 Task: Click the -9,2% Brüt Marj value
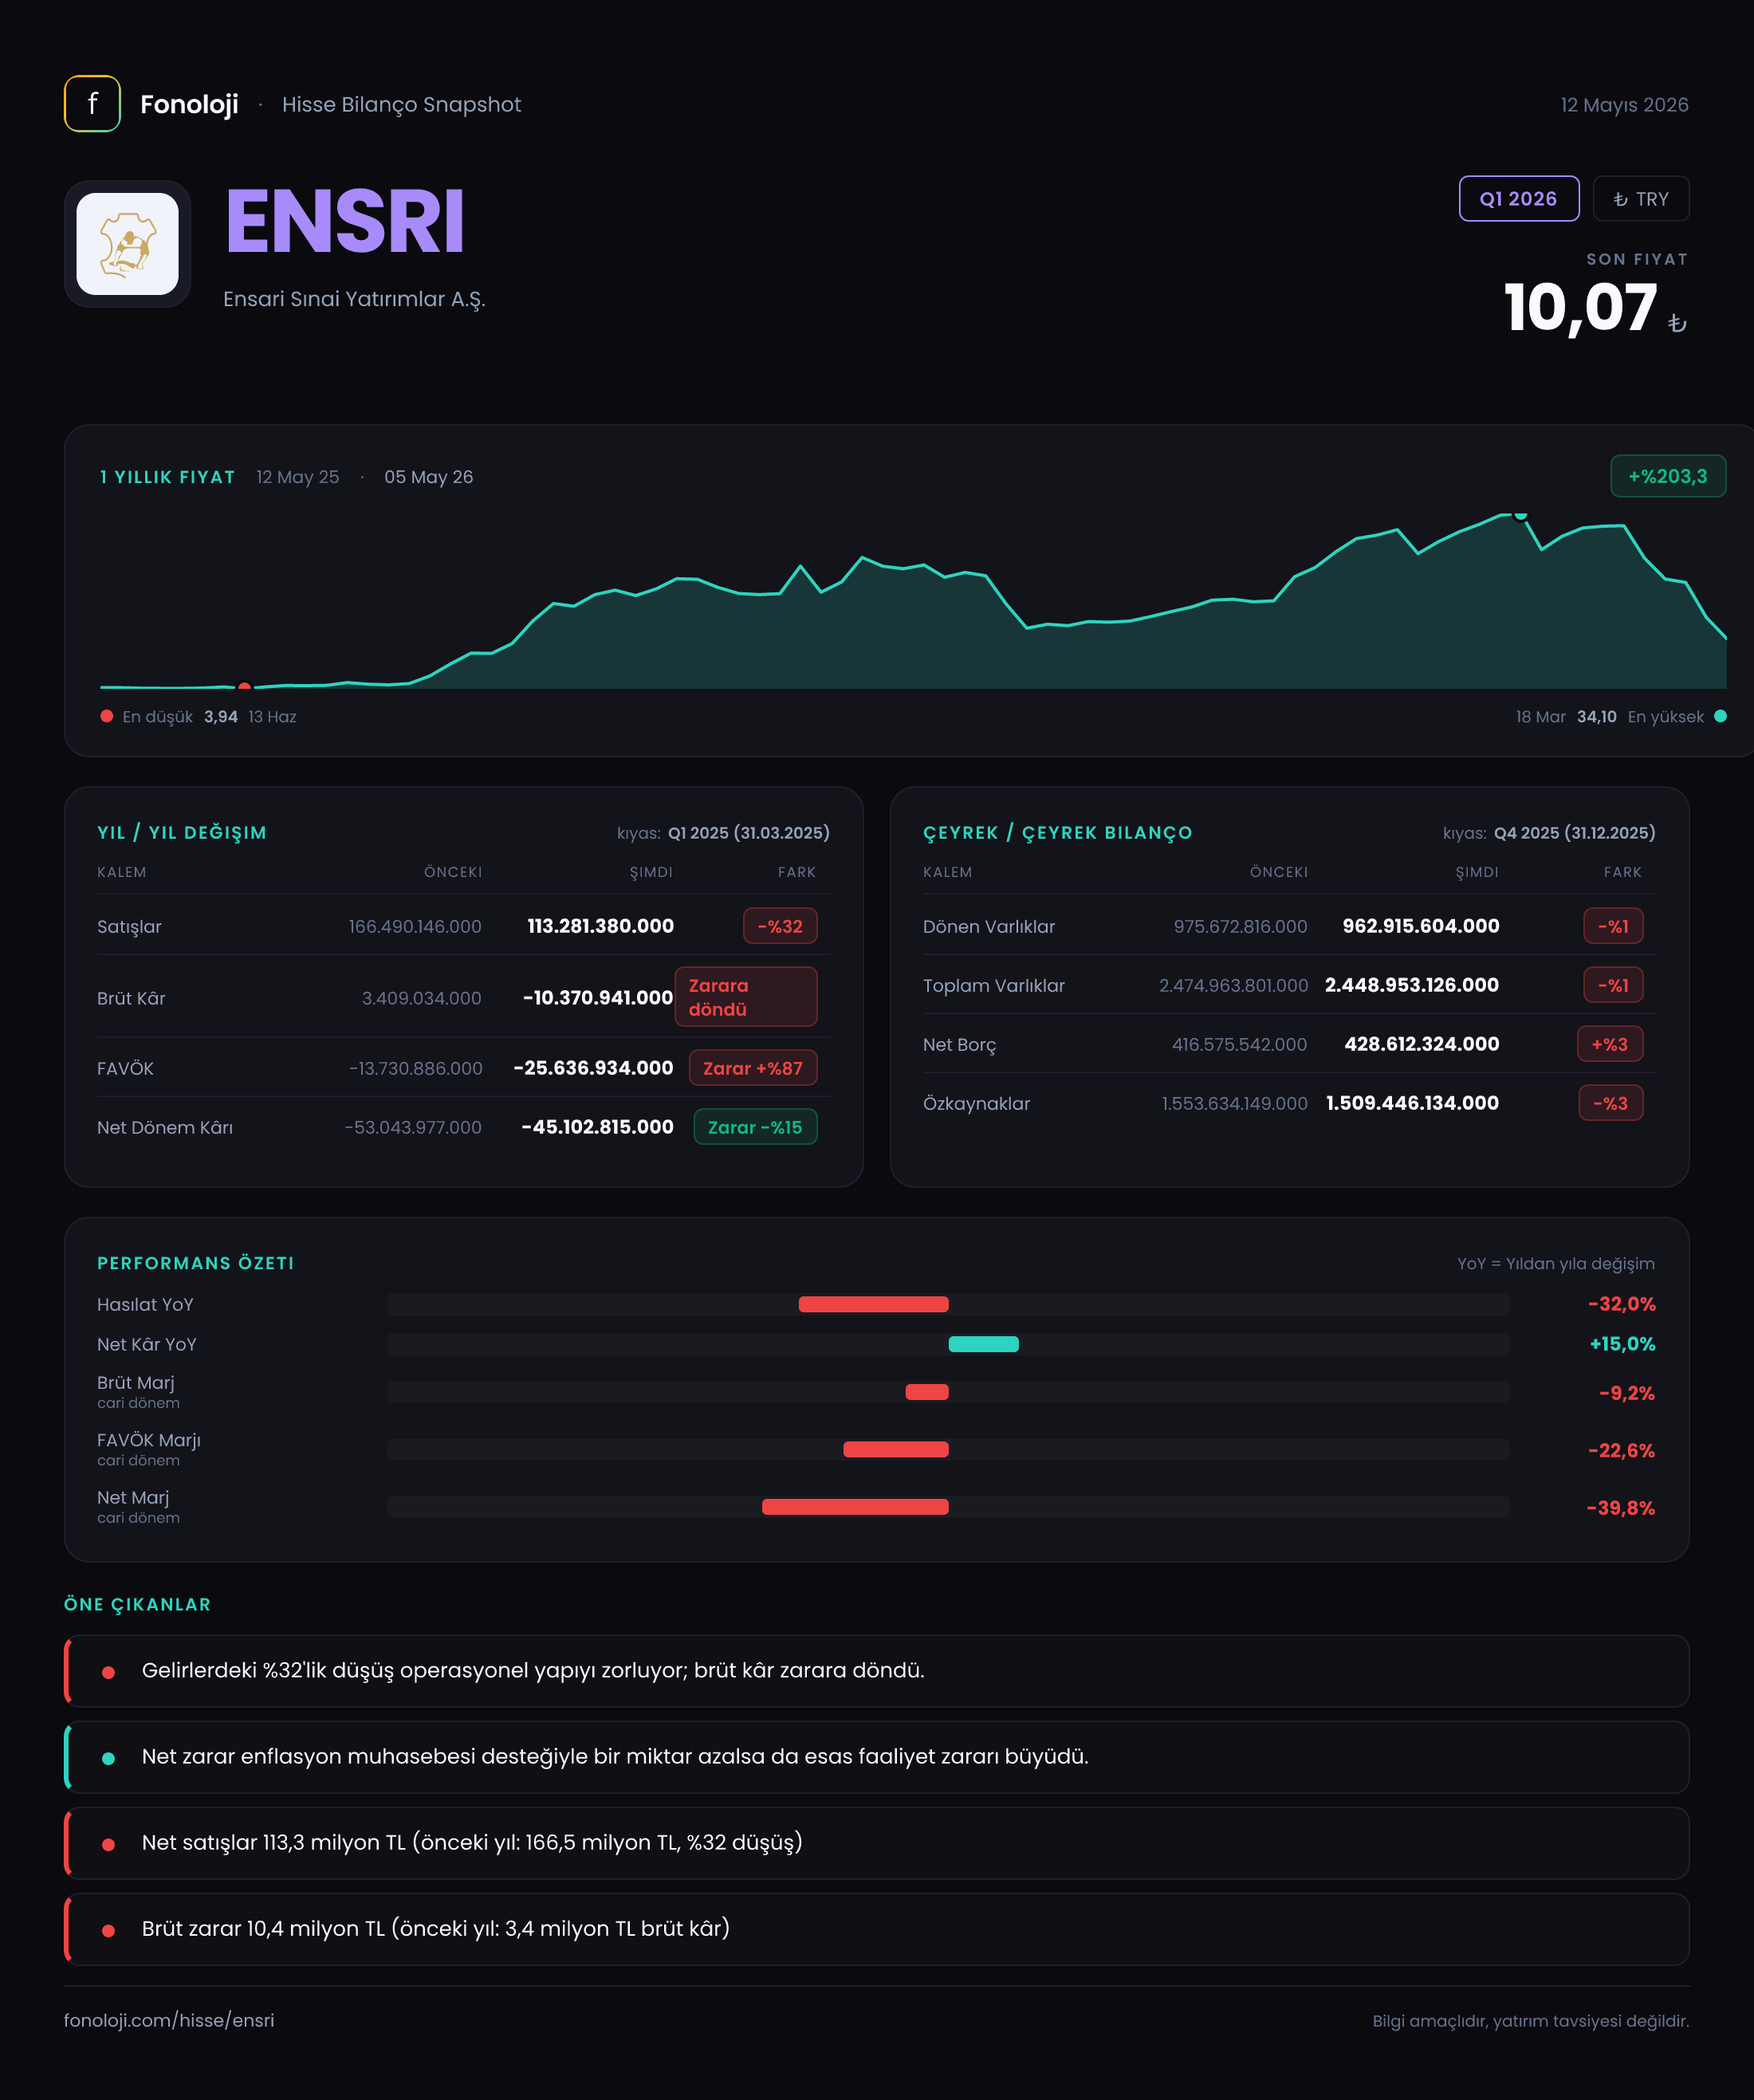tap(1626, 1393)
